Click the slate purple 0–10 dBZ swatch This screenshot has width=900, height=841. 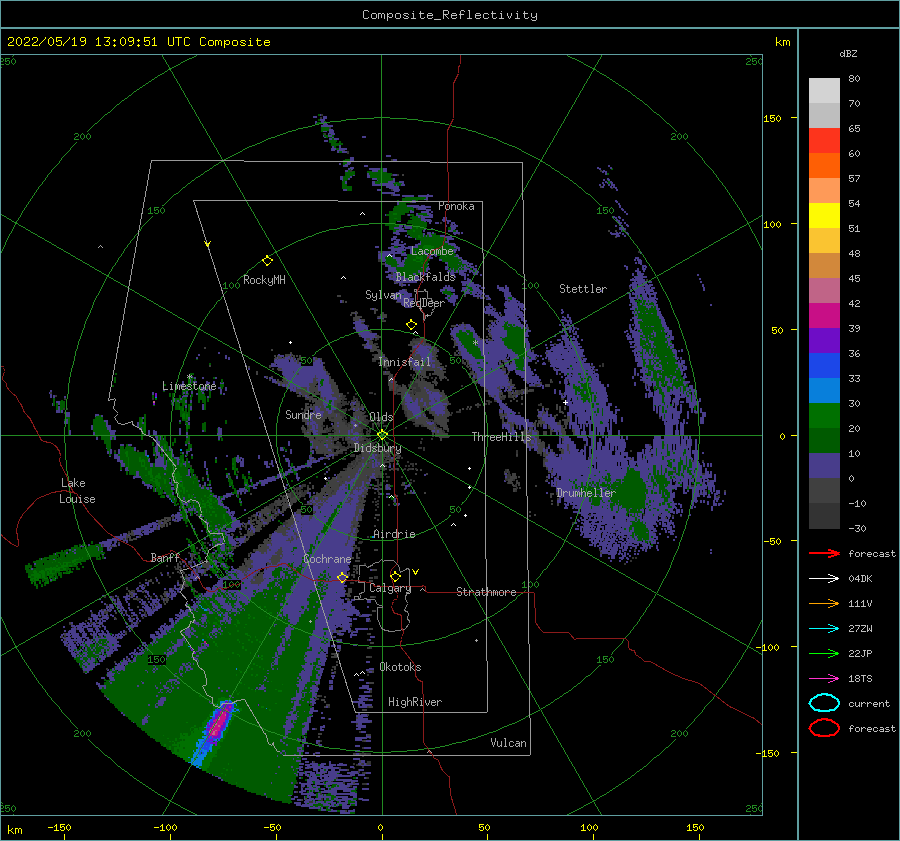tap(824, 466)
